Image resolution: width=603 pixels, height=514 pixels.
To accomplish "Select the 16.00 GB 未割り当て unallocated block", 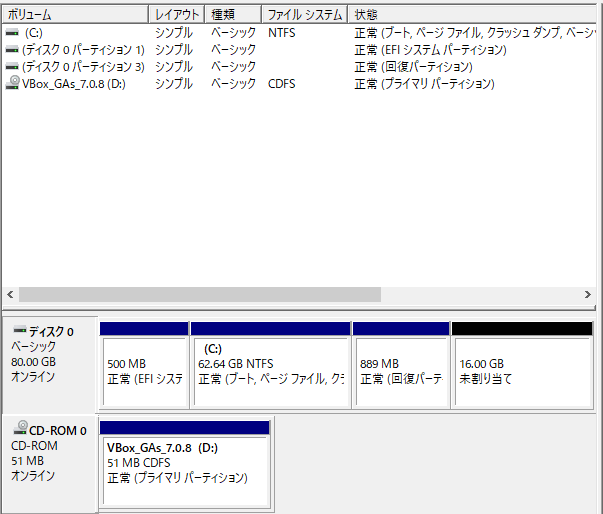I will (522, 365).
